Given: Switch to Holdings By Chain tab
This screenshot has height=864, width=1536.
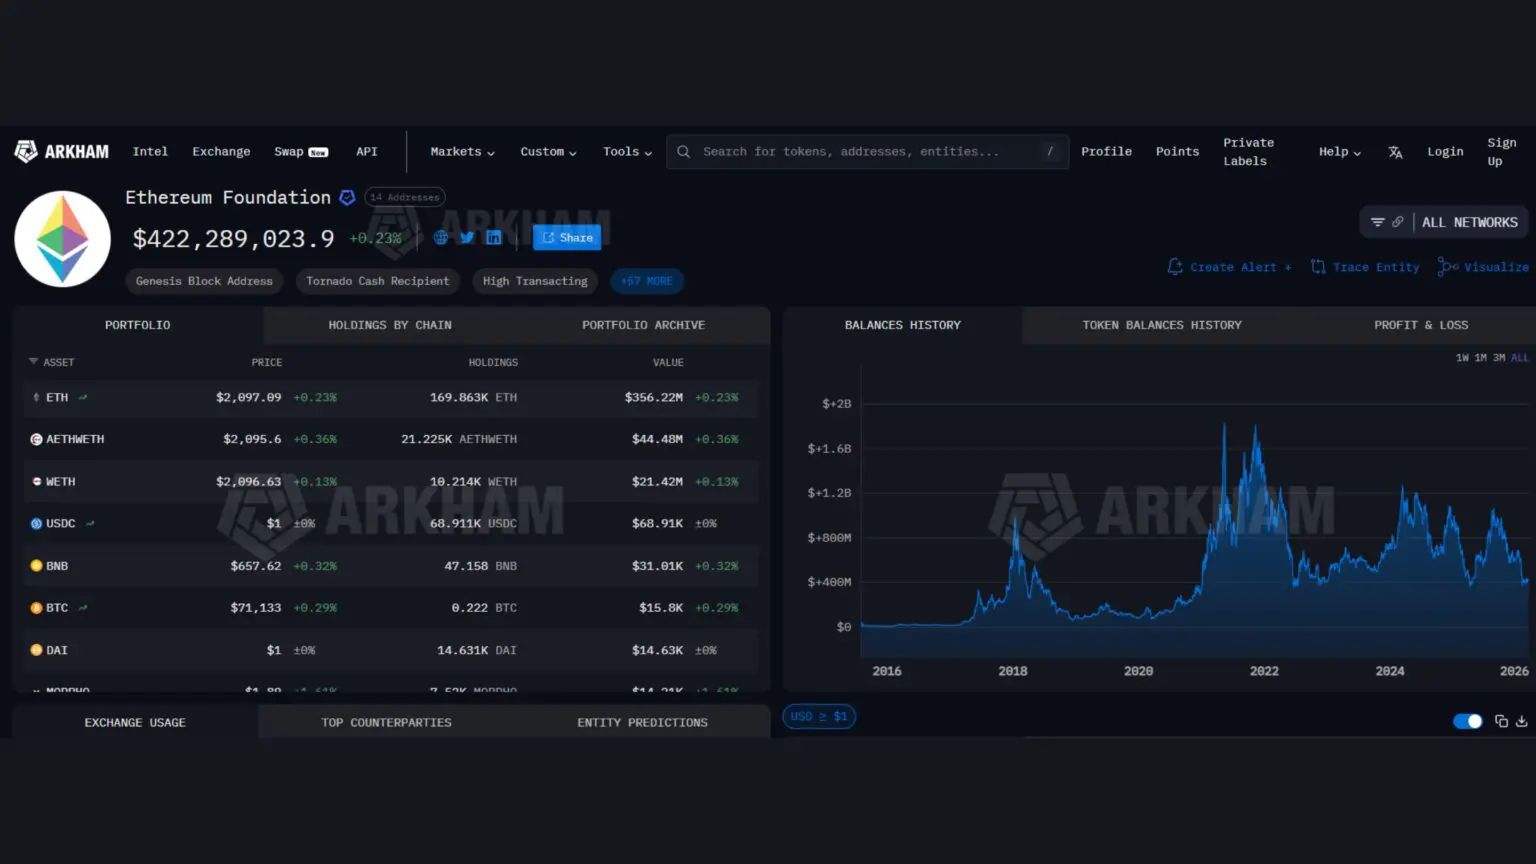Looking at the screenshot, I should (x=390, y=325).
